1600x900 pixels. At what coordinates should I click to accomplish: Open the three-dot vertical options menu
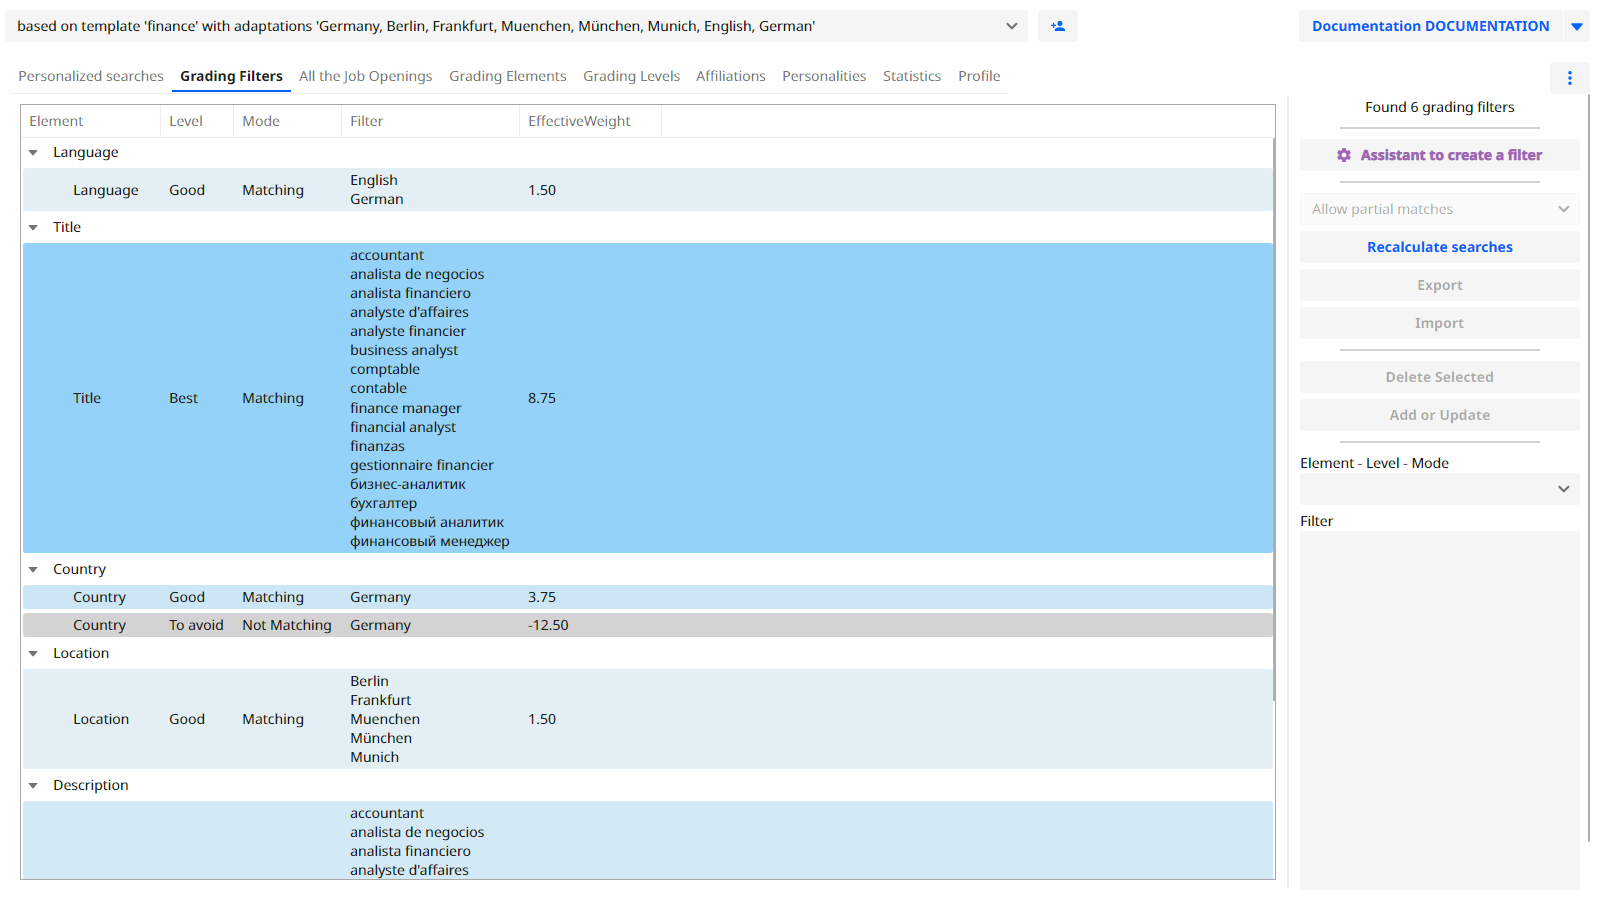1569,78
